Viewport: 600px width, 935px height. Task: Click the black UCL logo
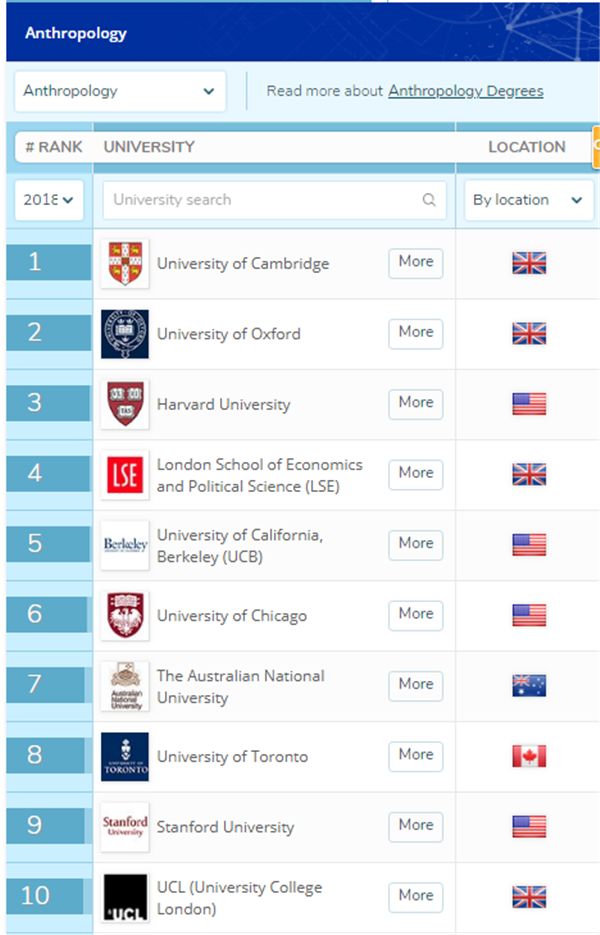pyautogui.click(x=125, y=897)
